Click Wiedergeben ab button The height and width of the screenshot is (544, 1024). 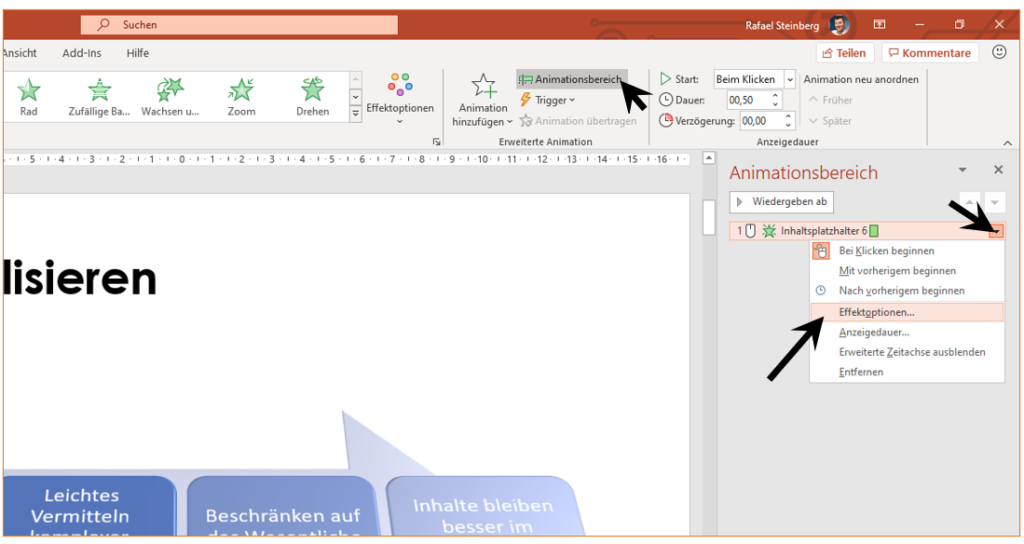click(782, 202)
